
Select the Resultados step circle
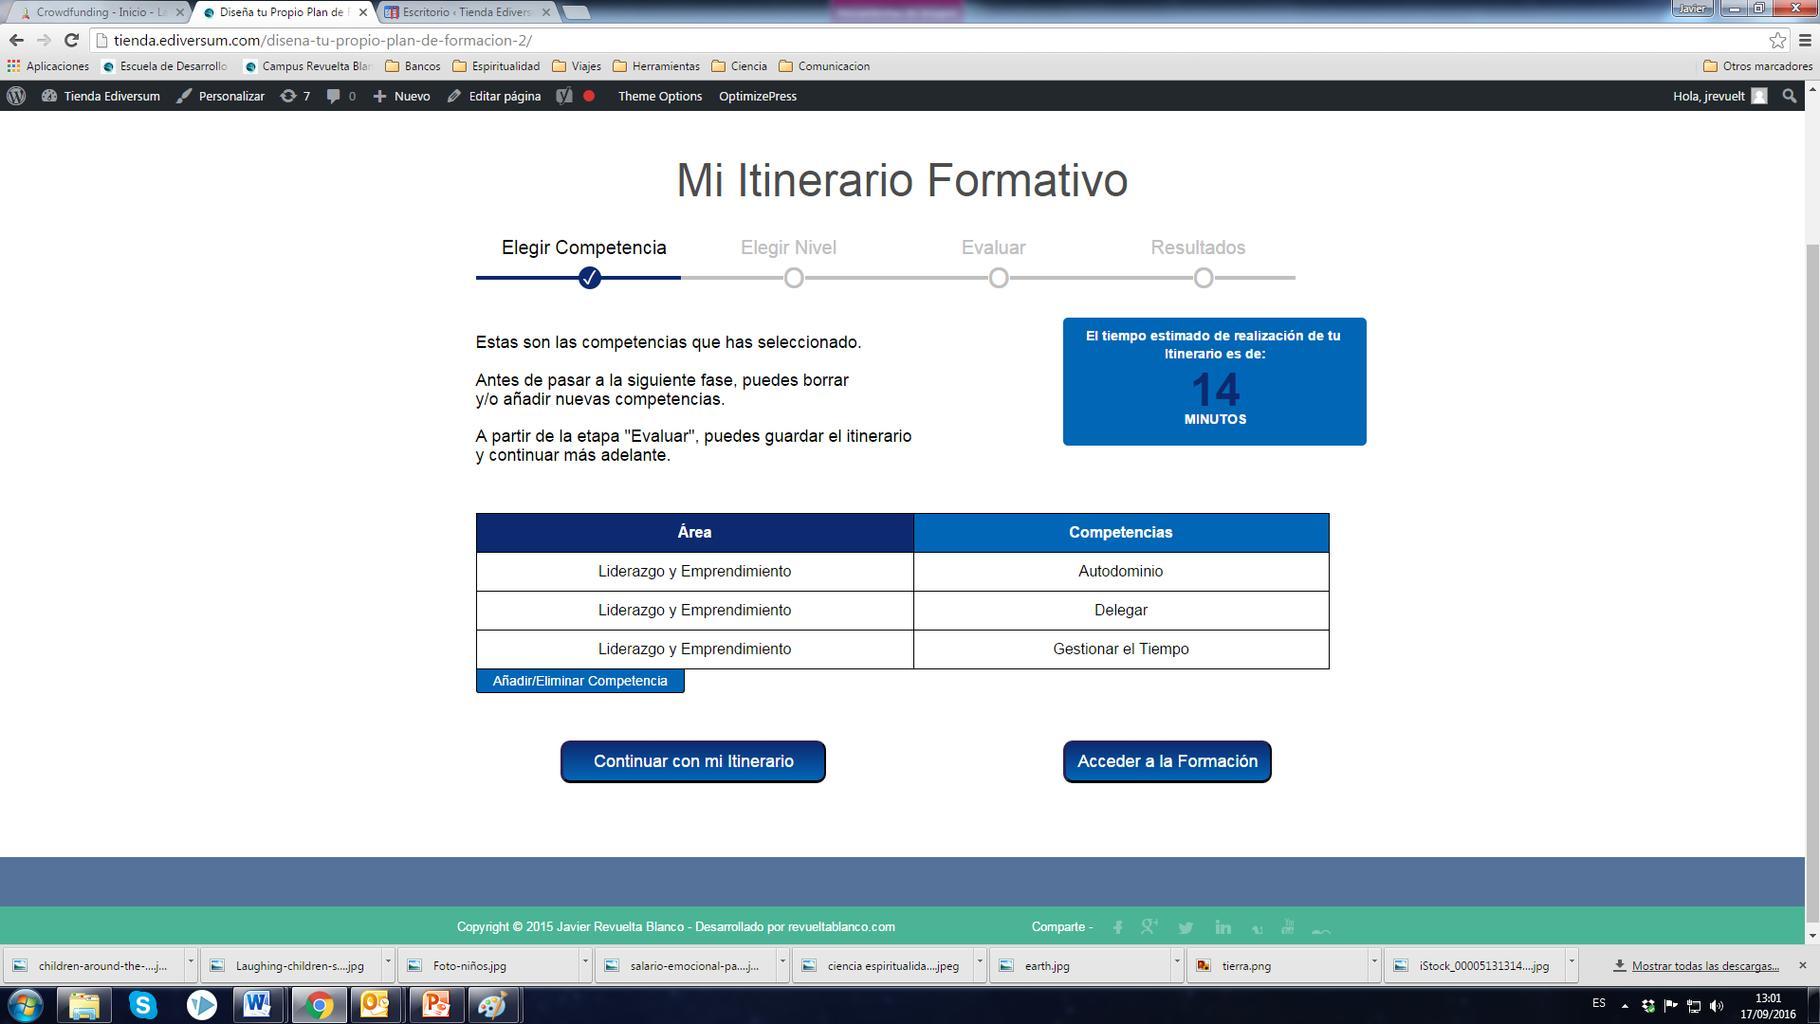[1203, 278]
